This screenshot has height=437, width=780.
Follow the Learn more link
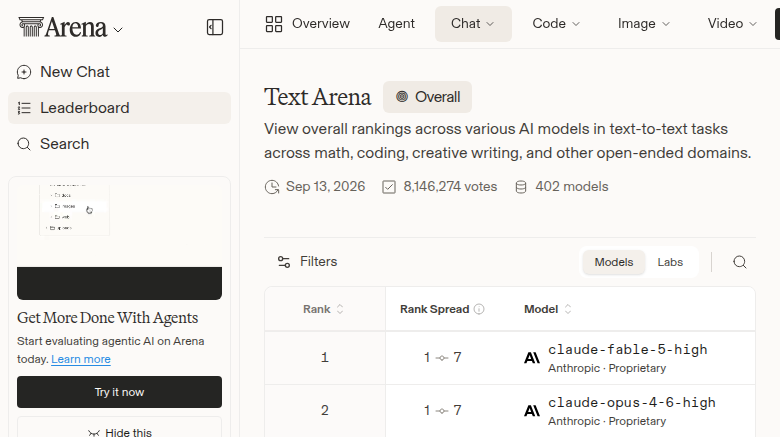(81, 359)
